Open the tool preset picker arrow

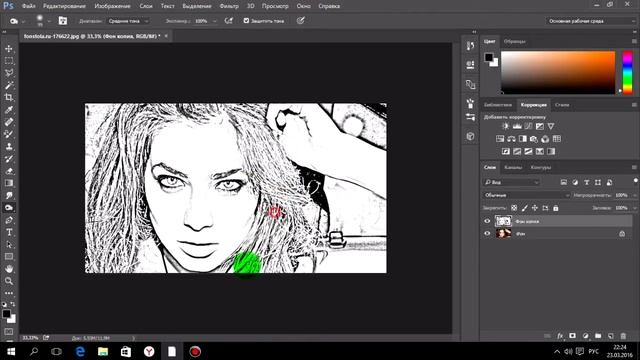[23, 21]
